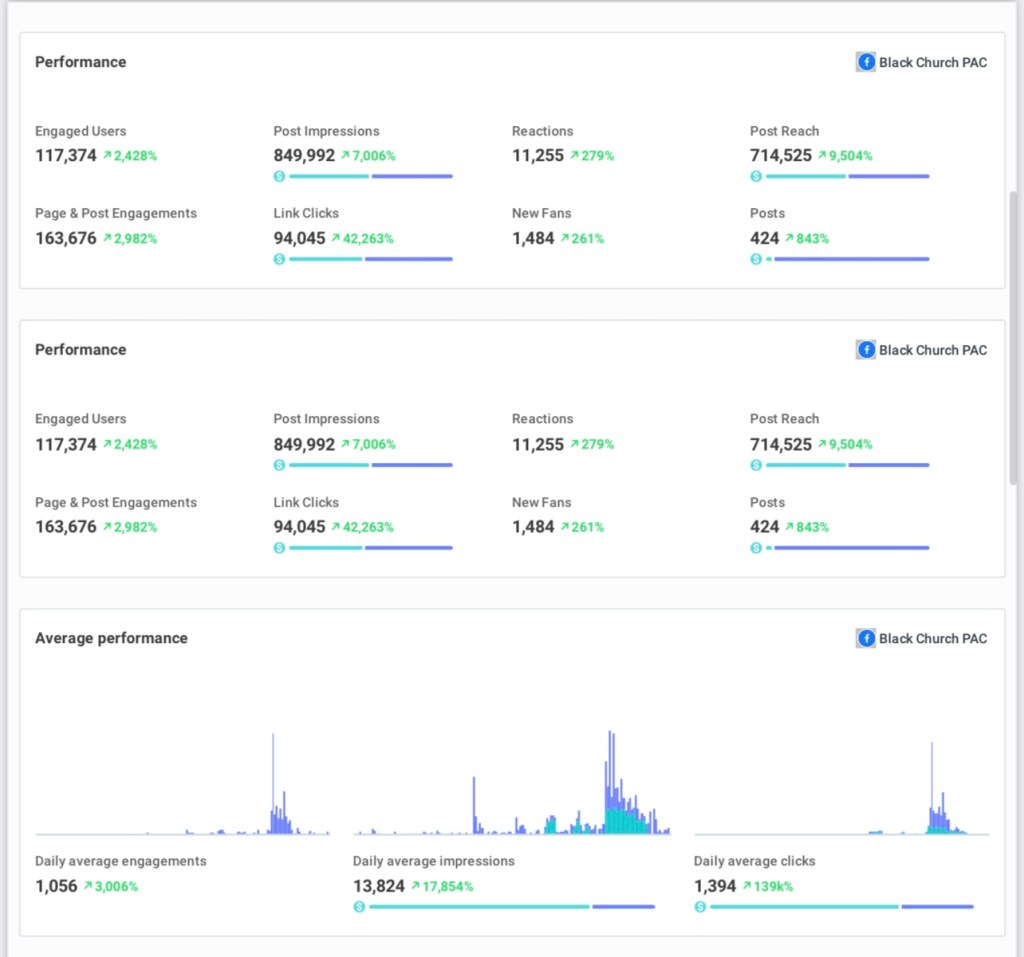Click the green trend arrow next to 3,006%
Screen dimensions: 1024x957
[x=87, y=886]
